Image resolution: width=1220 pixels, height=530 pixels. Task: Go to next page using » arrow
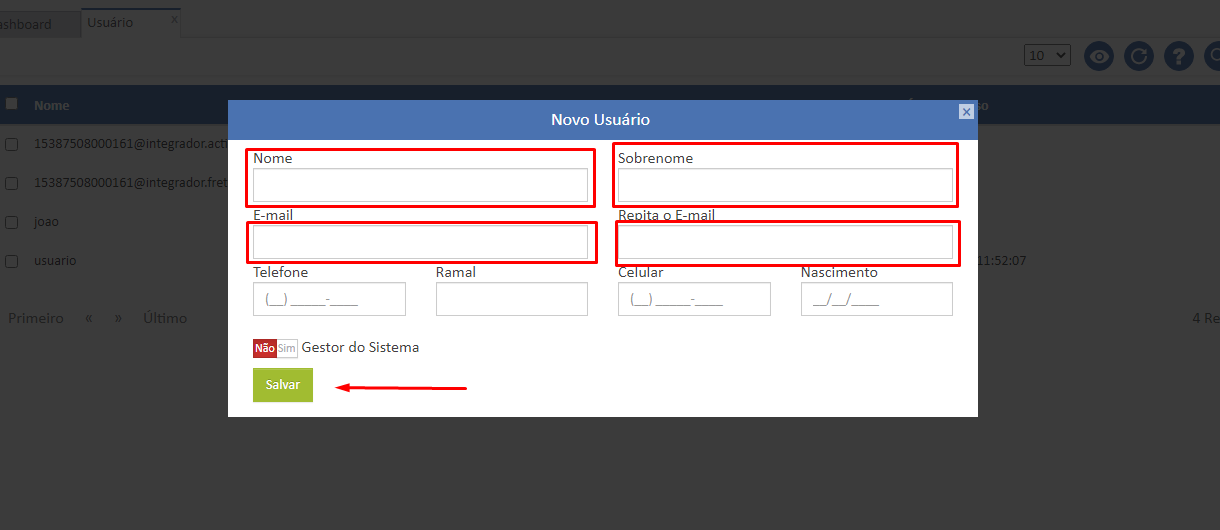tap(118, 318)
